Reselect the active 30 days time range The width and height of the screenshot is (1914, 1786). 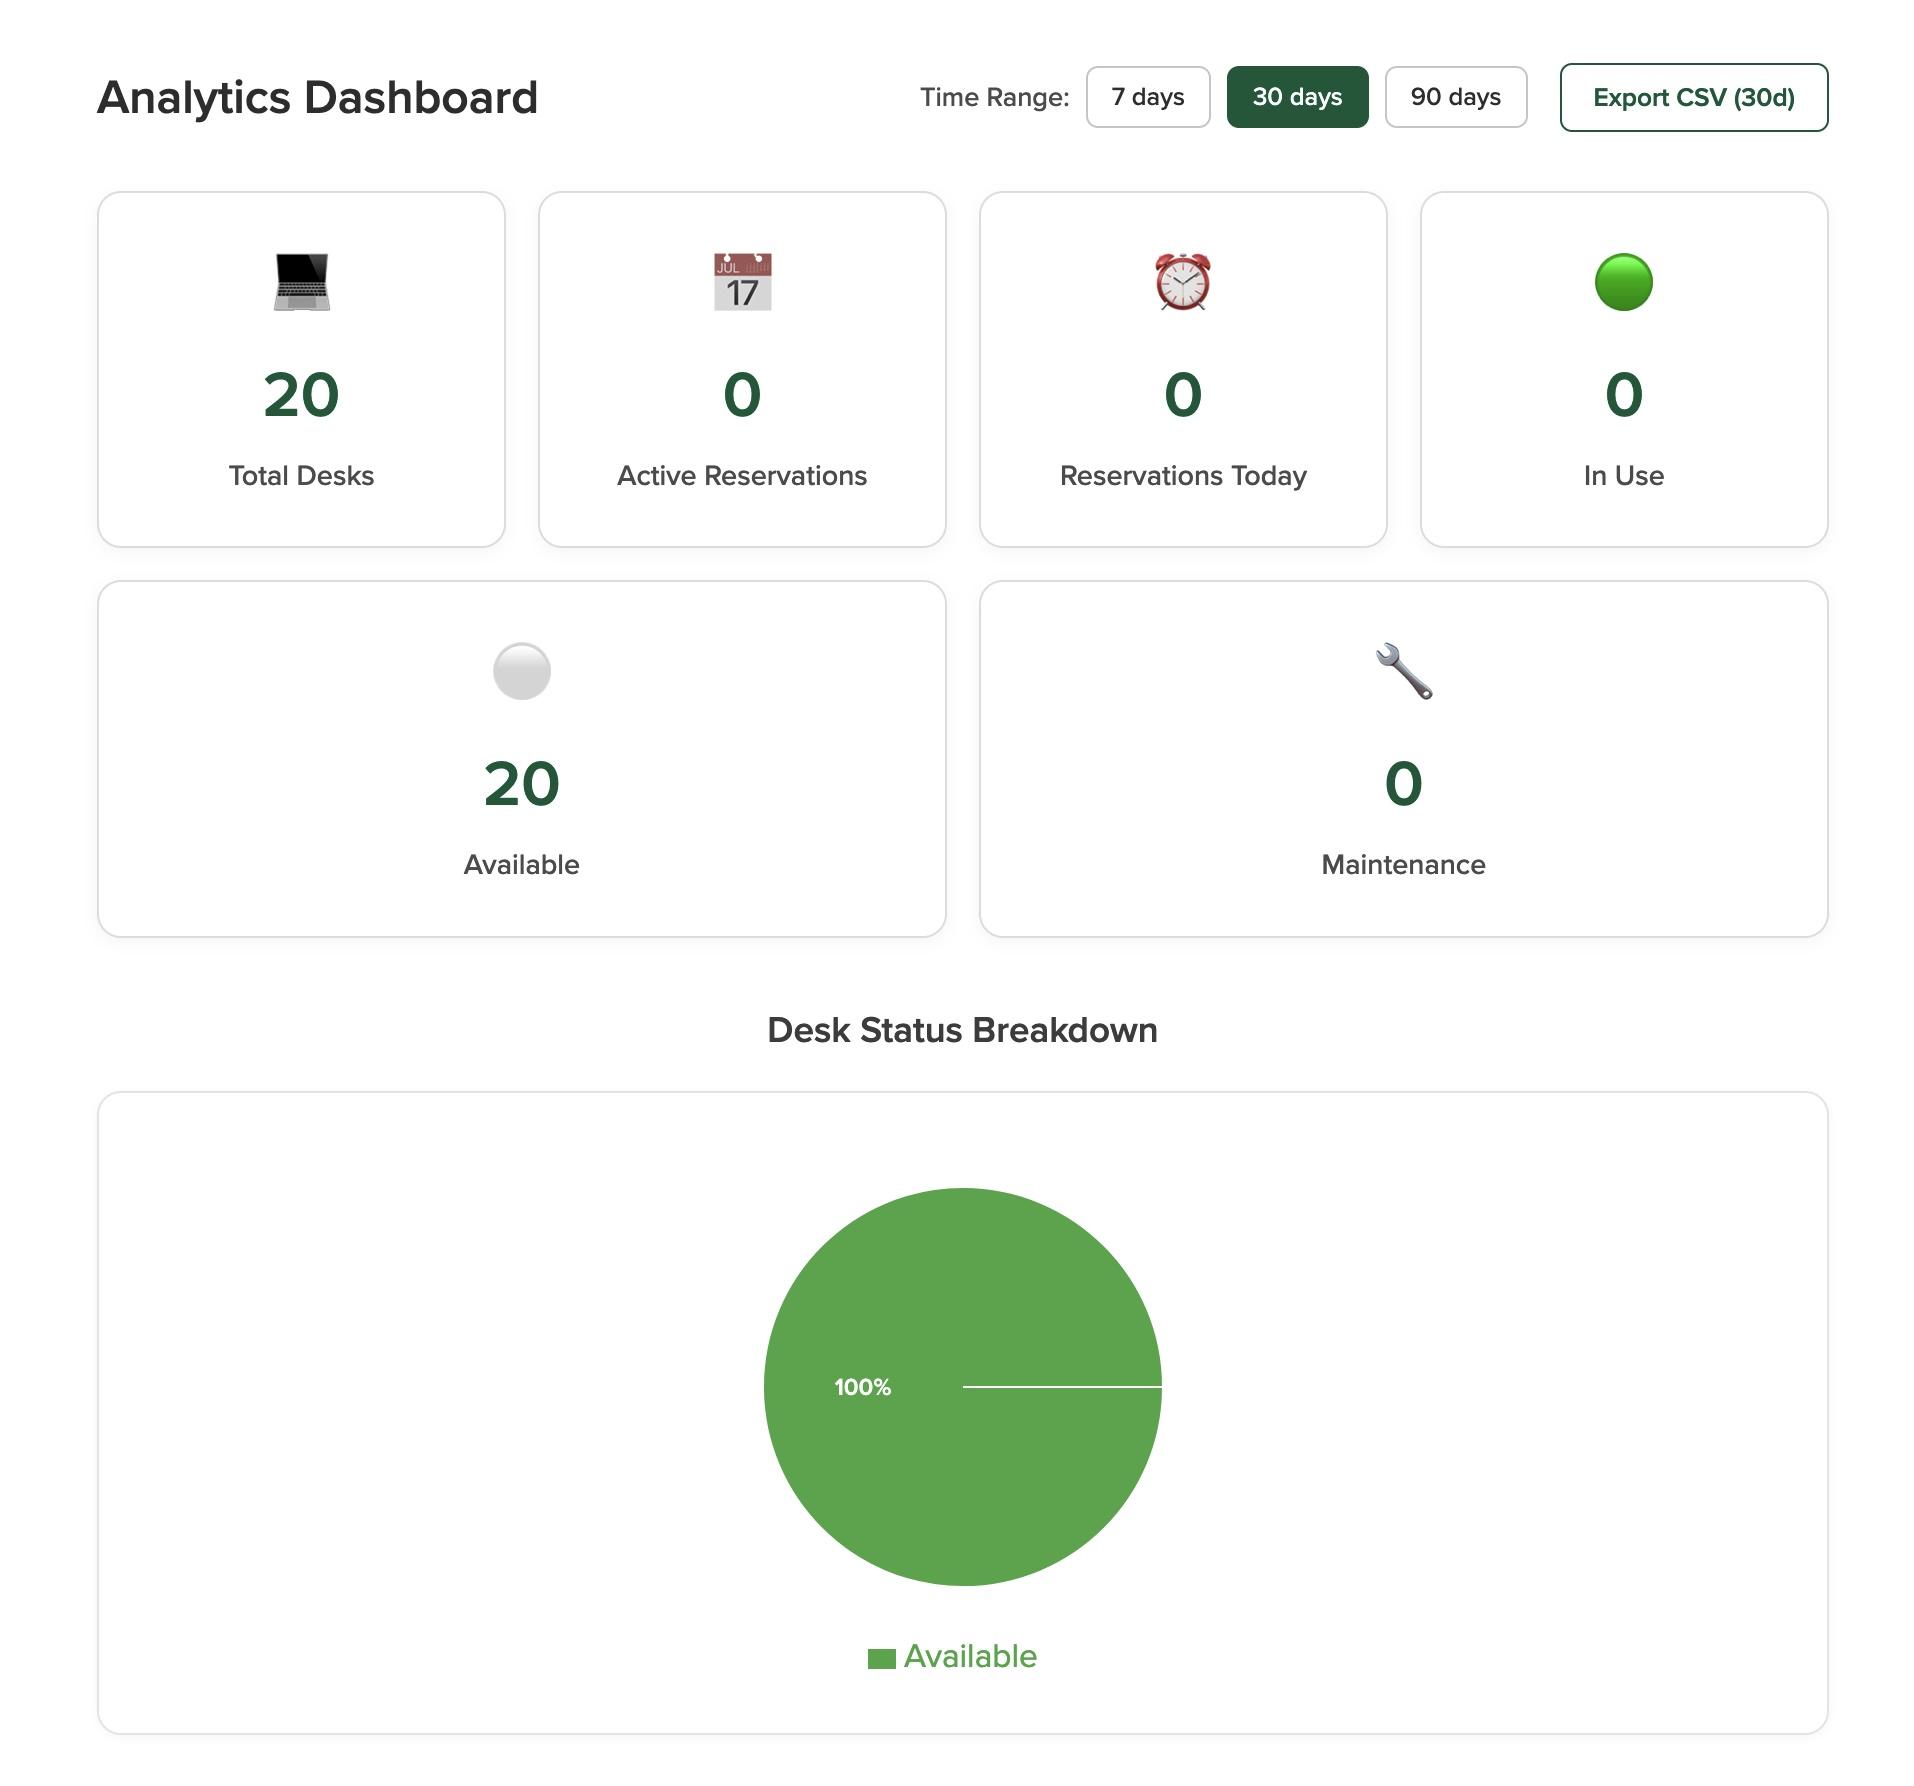pyautogui.click(x=1297, y=97)
